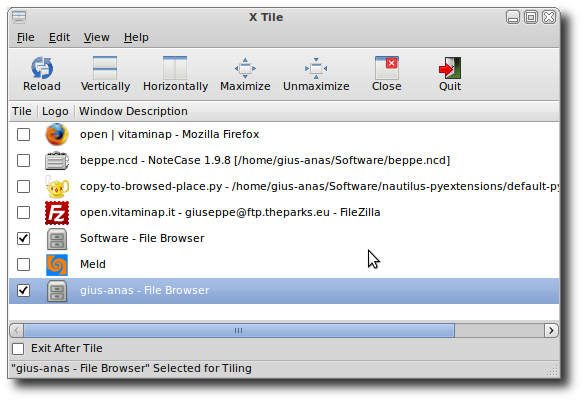Click the Unmaximize toolbar icon
Screen dimensions: 584x402
[316, 68]
